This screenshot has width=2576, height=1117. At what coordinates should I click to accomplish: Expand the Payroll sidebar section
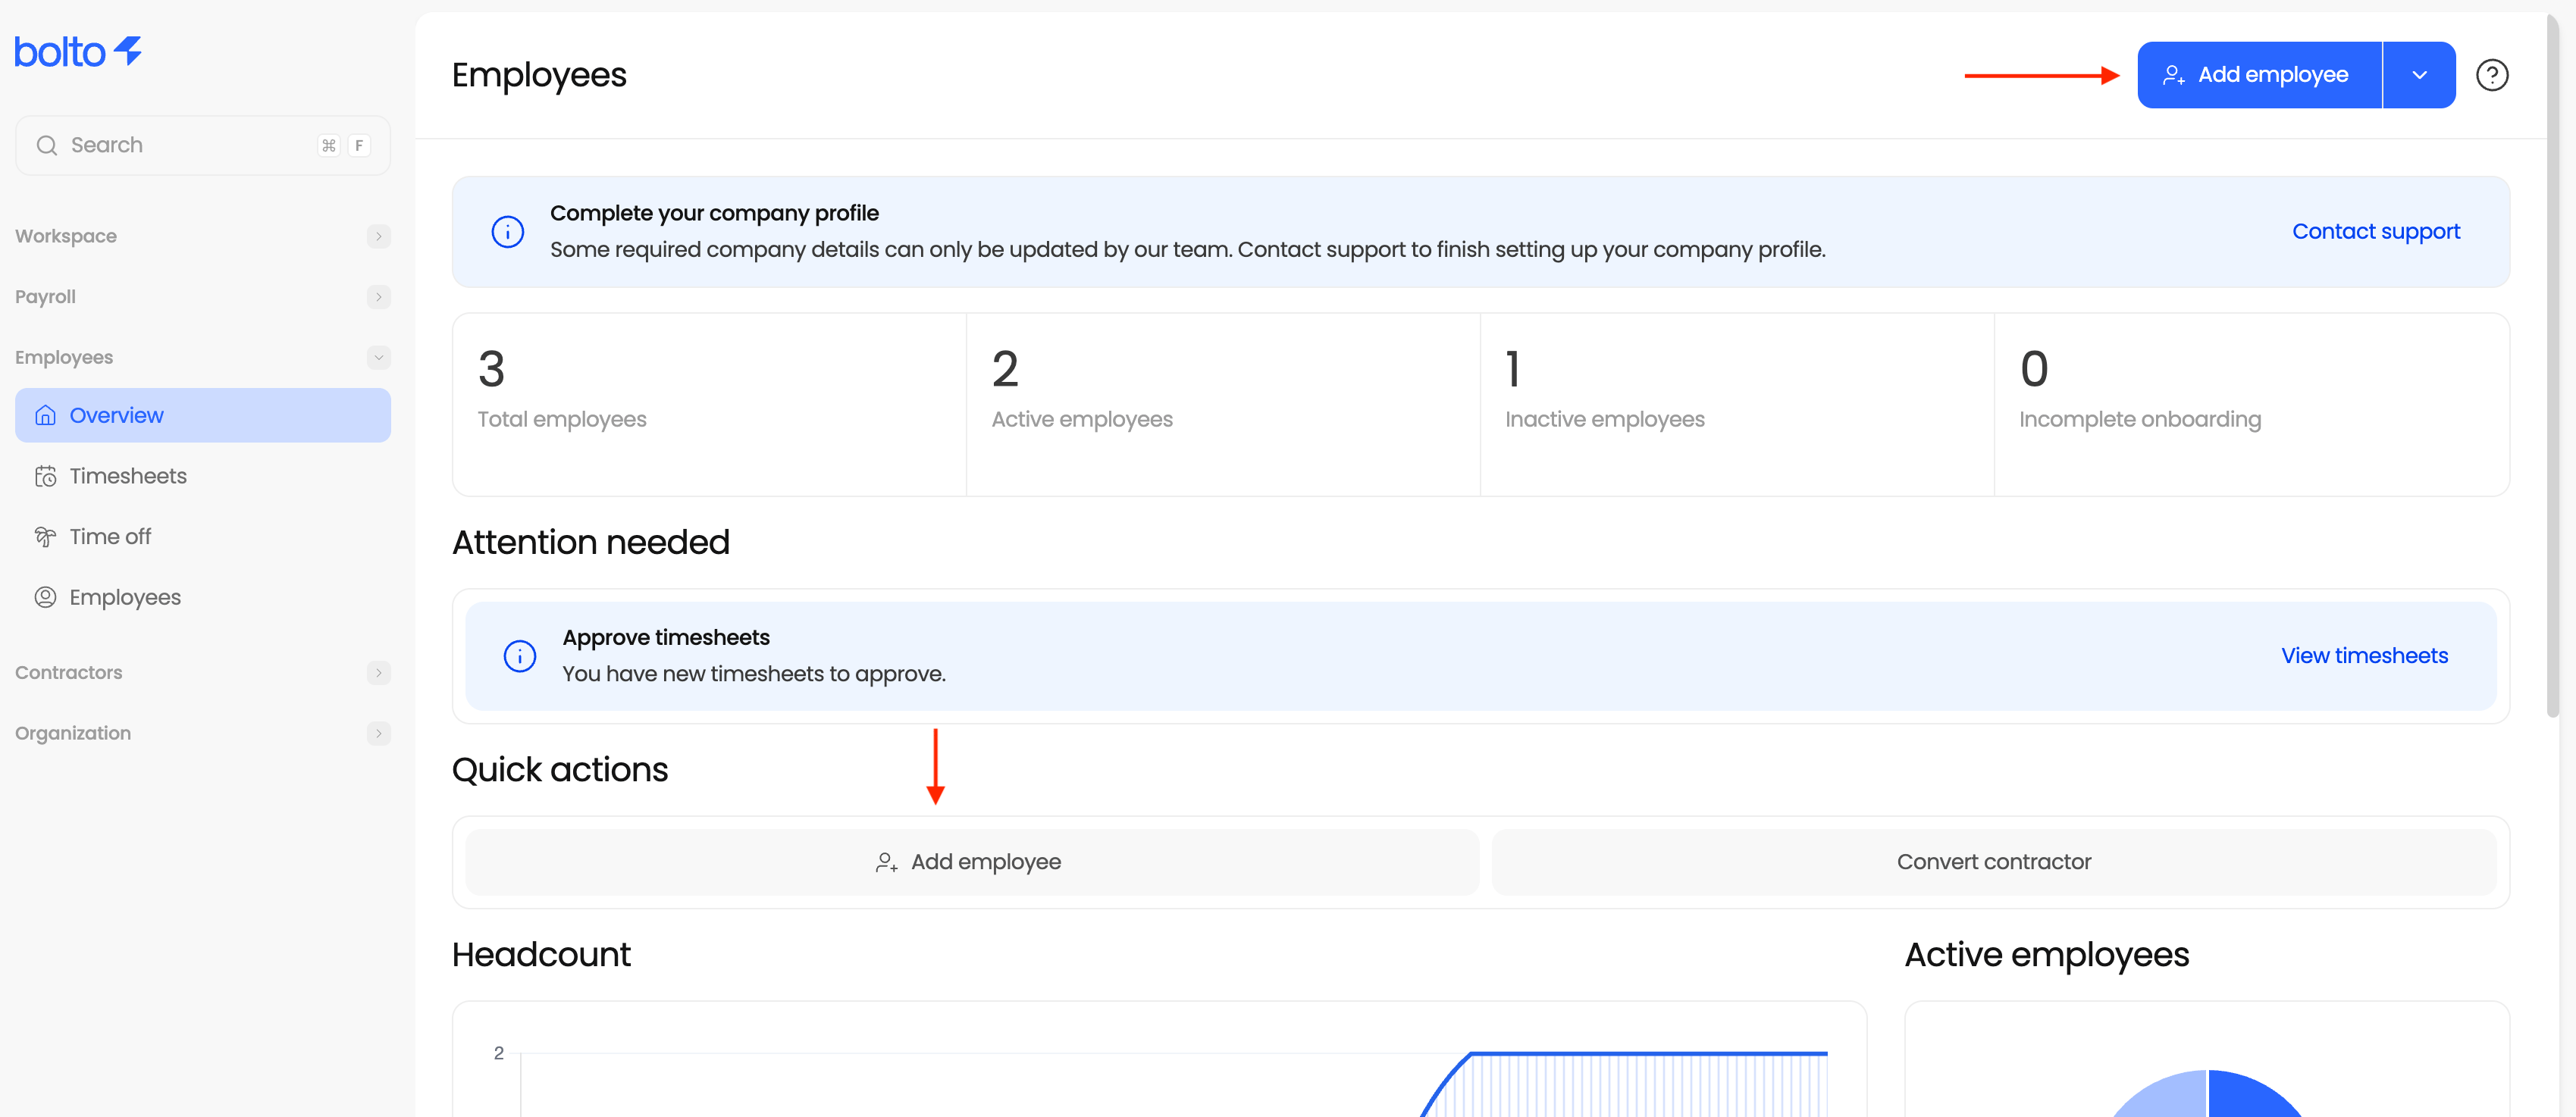coord(378,297)
